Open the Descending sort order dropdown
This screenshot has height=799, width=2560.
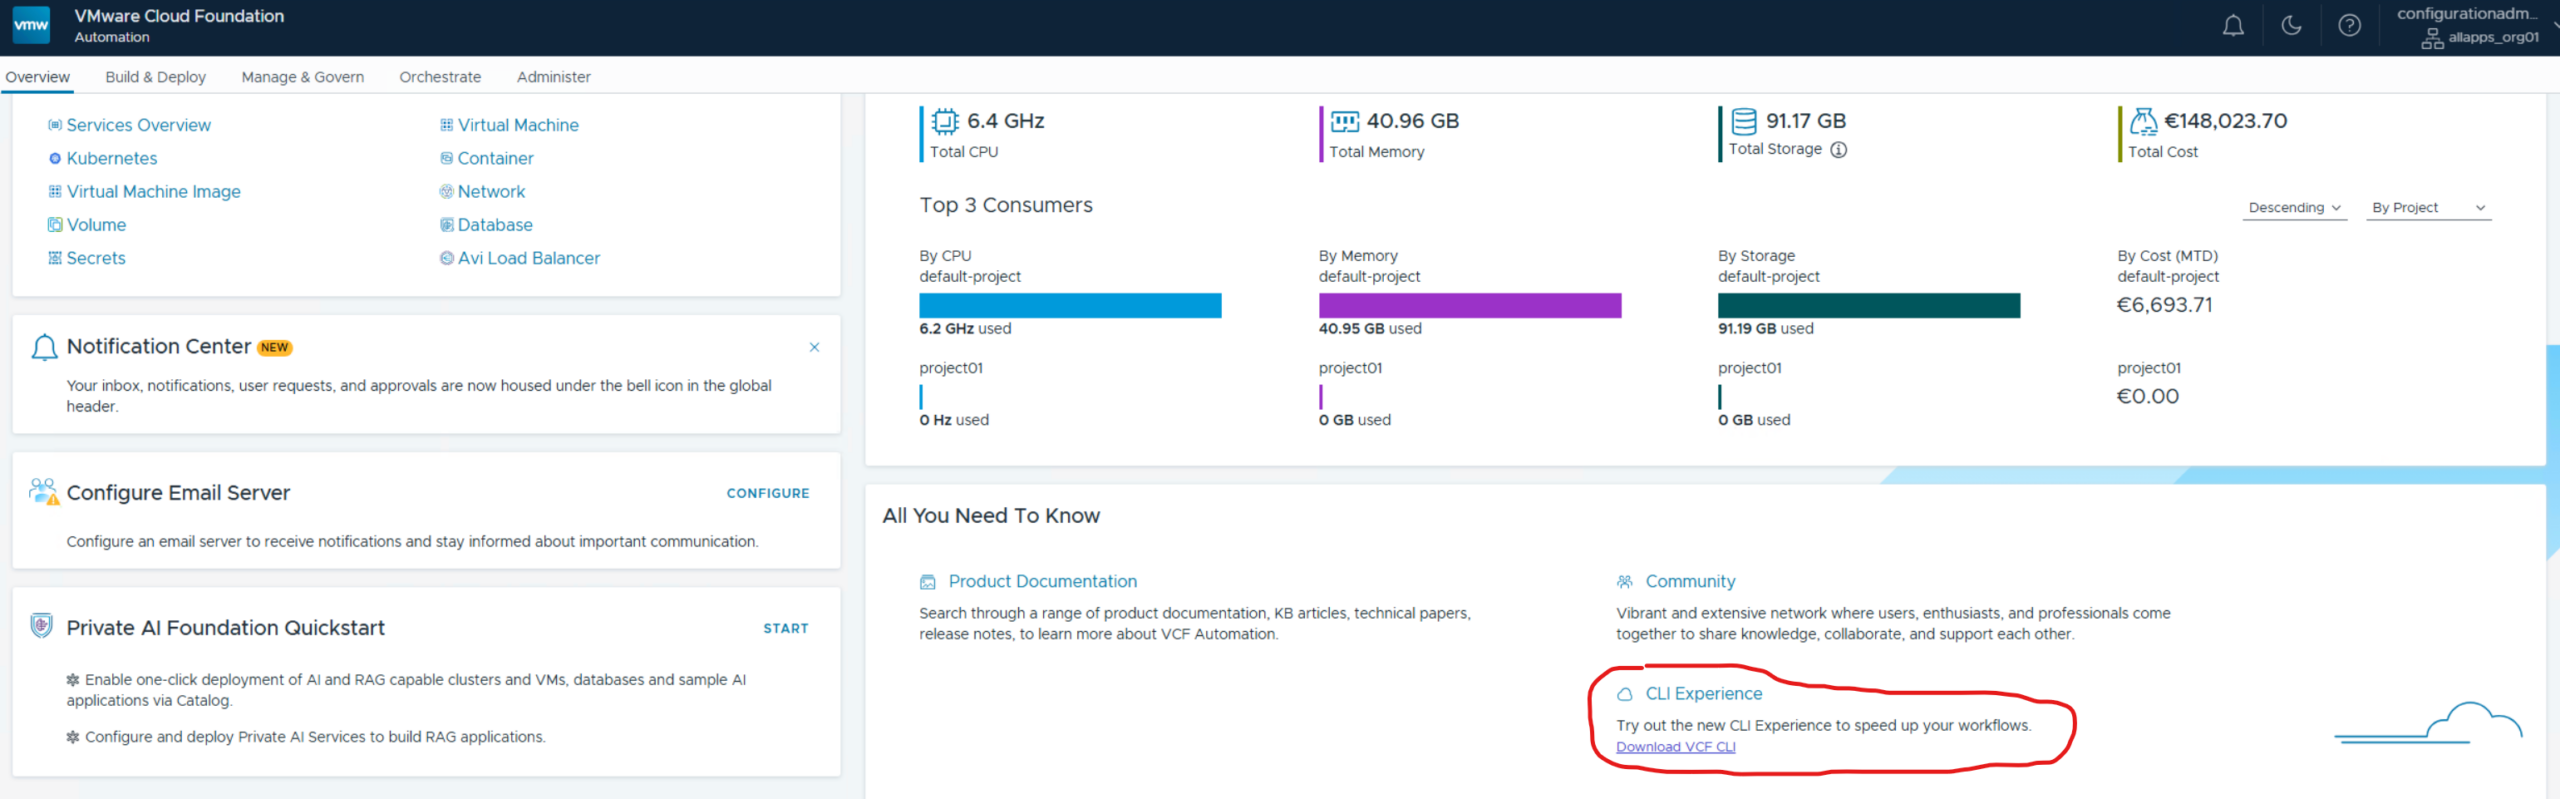pos(2295,208)
